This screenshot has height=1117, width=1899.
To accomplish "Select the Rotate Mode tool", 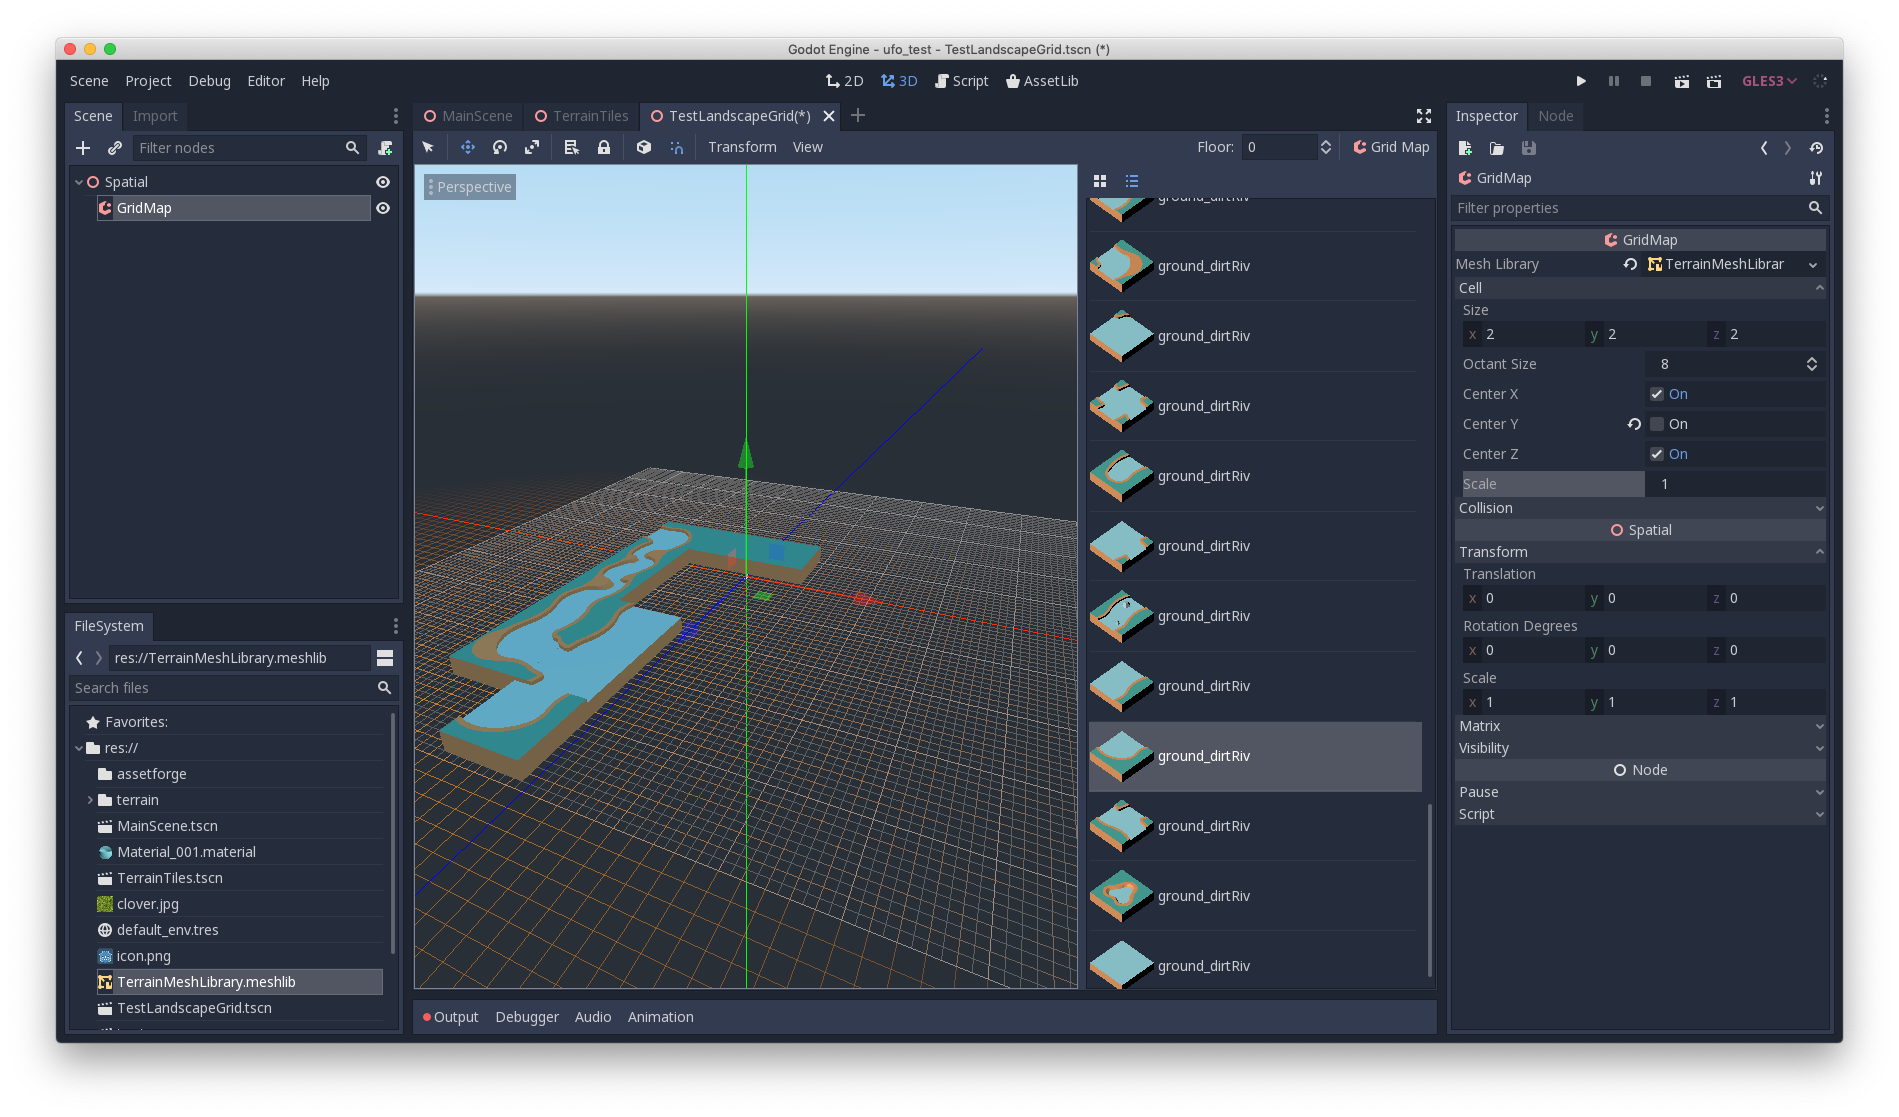I will point(500,147).
